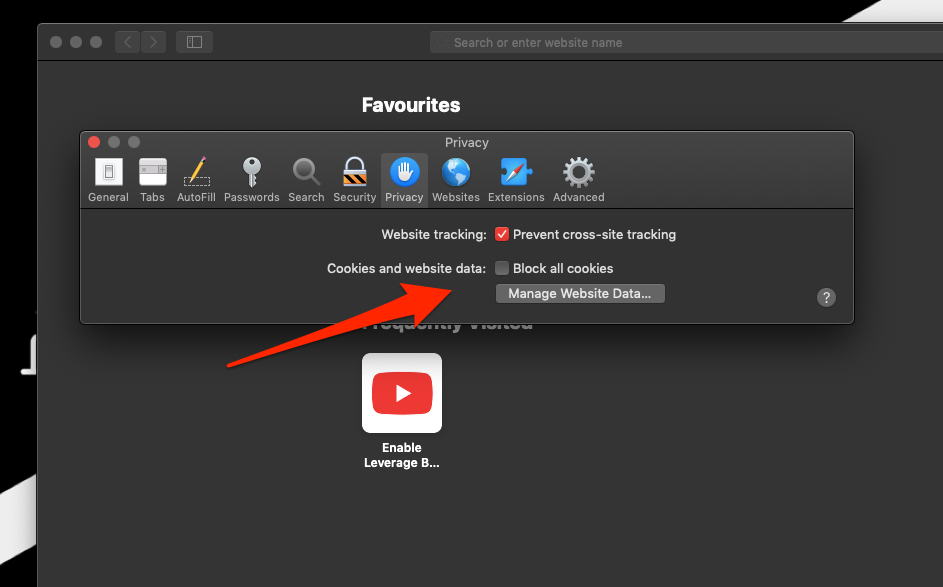
Task: Enable Block all cookies checkbox
Action: (x=503, y=269)
